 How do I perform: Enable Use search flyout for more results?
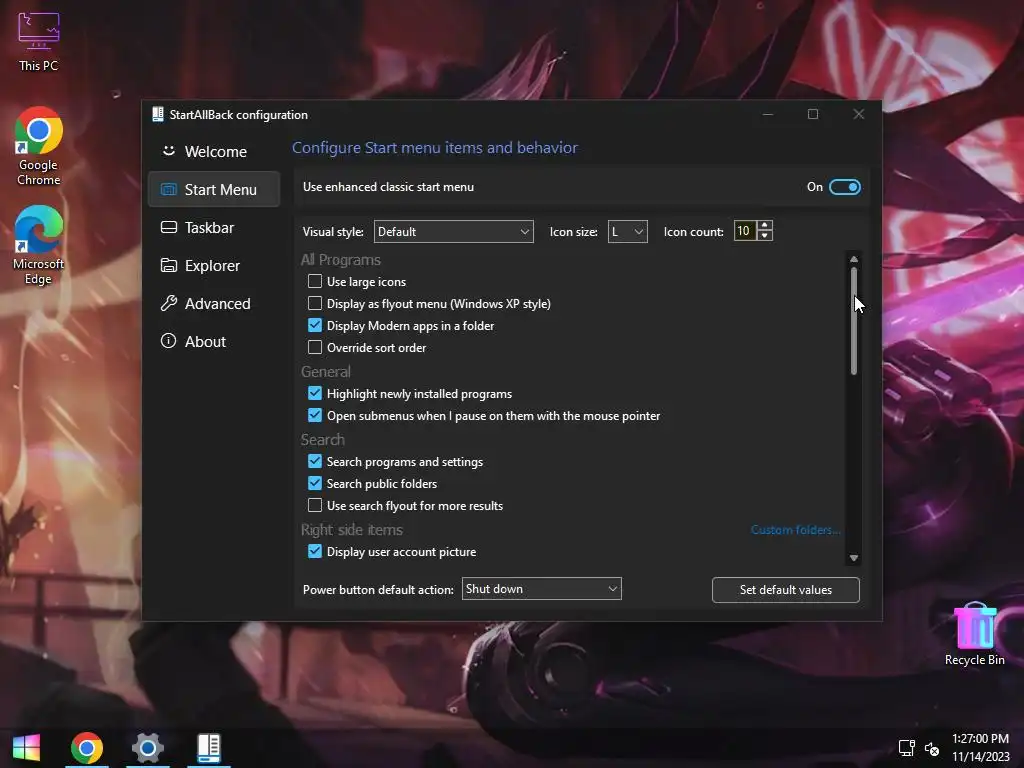coord(315,505)
